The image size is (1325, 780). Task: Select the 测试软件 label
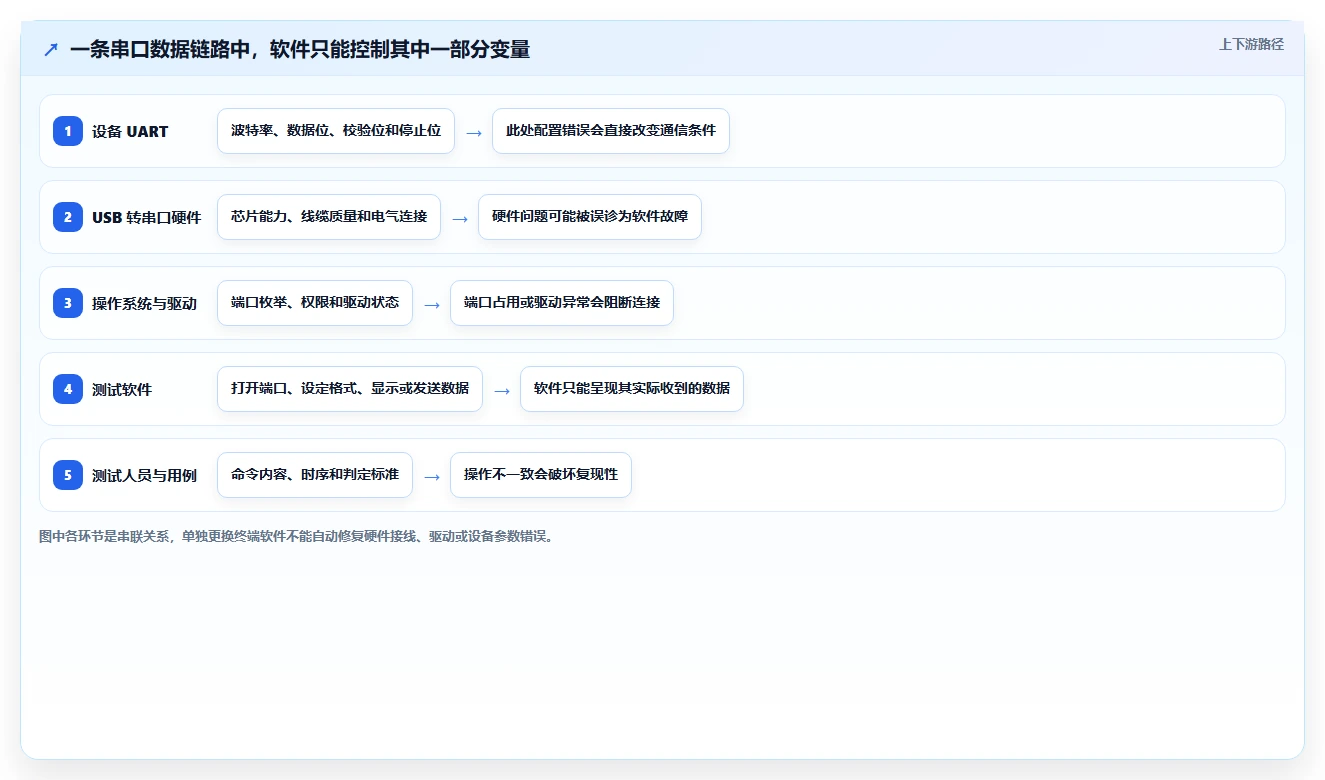pos(122,389)
